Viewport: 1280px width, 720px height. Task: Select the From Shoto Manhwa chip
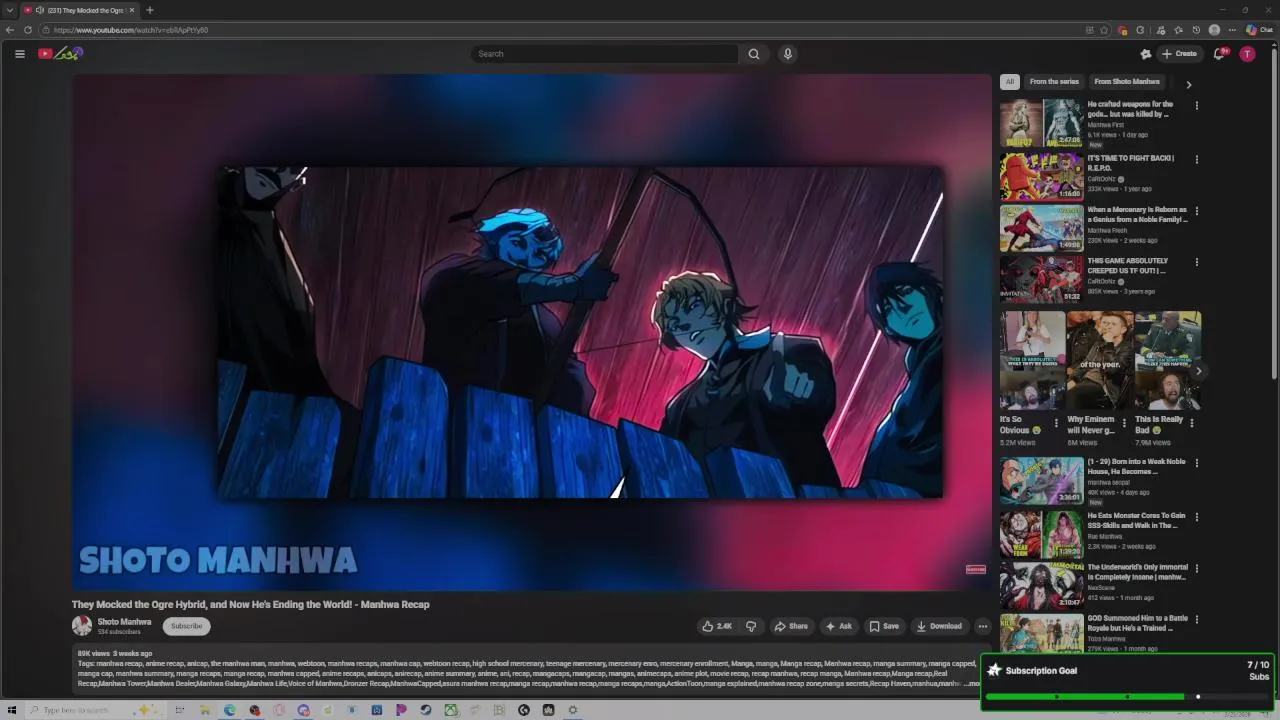pos(1127,82)
